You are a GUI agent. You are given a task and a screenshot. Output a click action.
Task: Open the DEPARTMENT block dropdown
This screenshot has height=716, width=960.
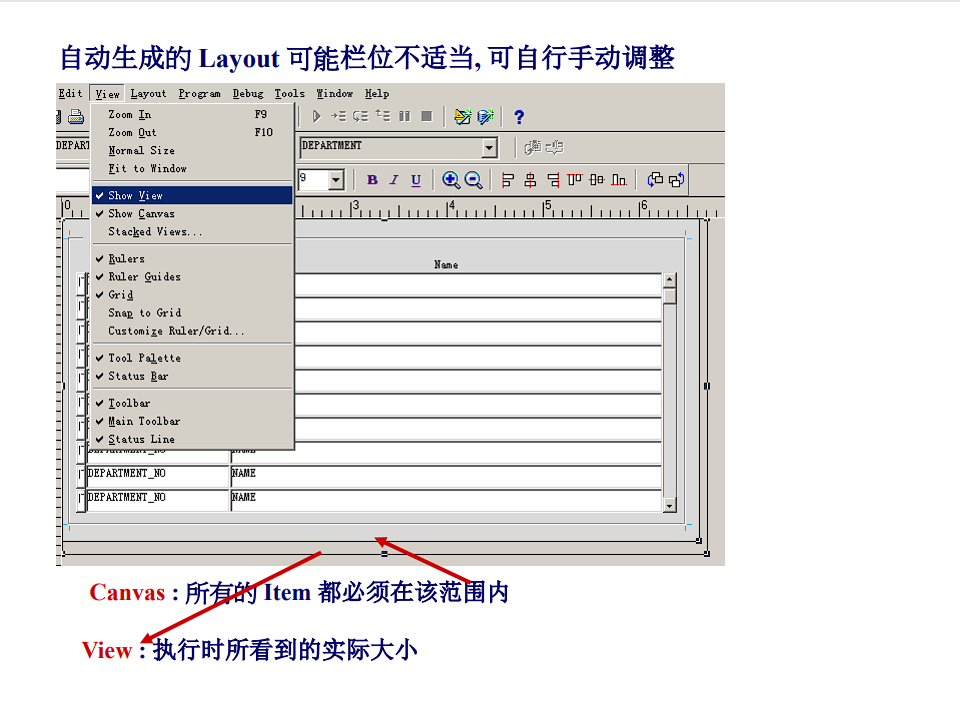(489, 148)
